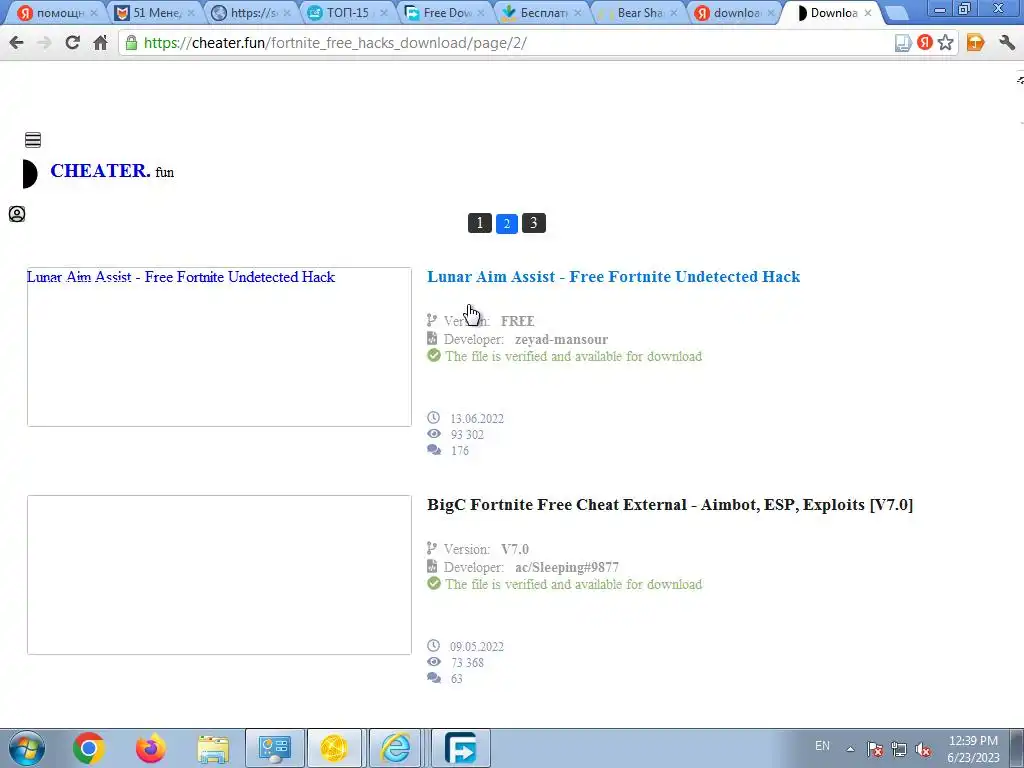1024x768 pixels.
Task: Click the date '13.06.2022'
Action: pos(477,419)
